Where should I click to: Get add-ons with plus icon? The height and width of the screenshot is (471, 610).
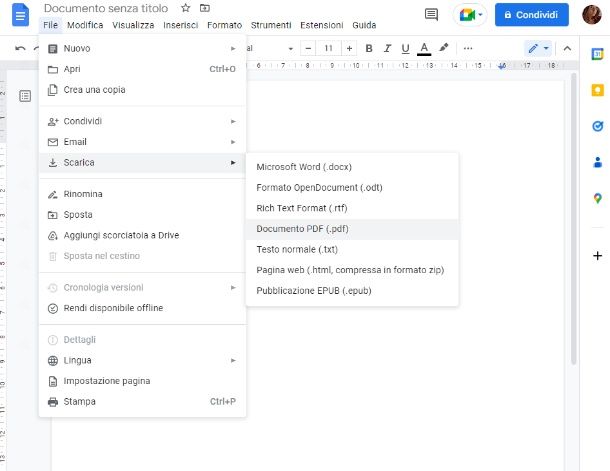pos(598,256)
